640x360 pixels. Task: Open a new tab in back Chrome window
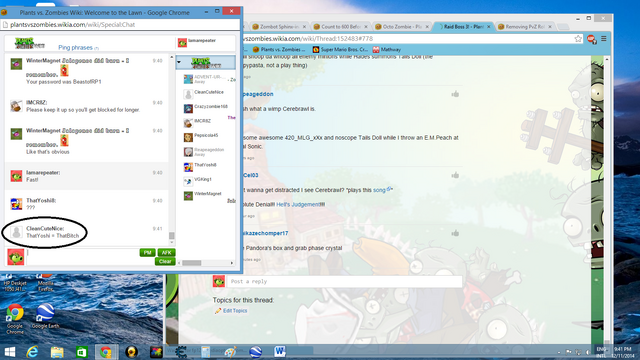pyautogui.click(x=563, y=27)
